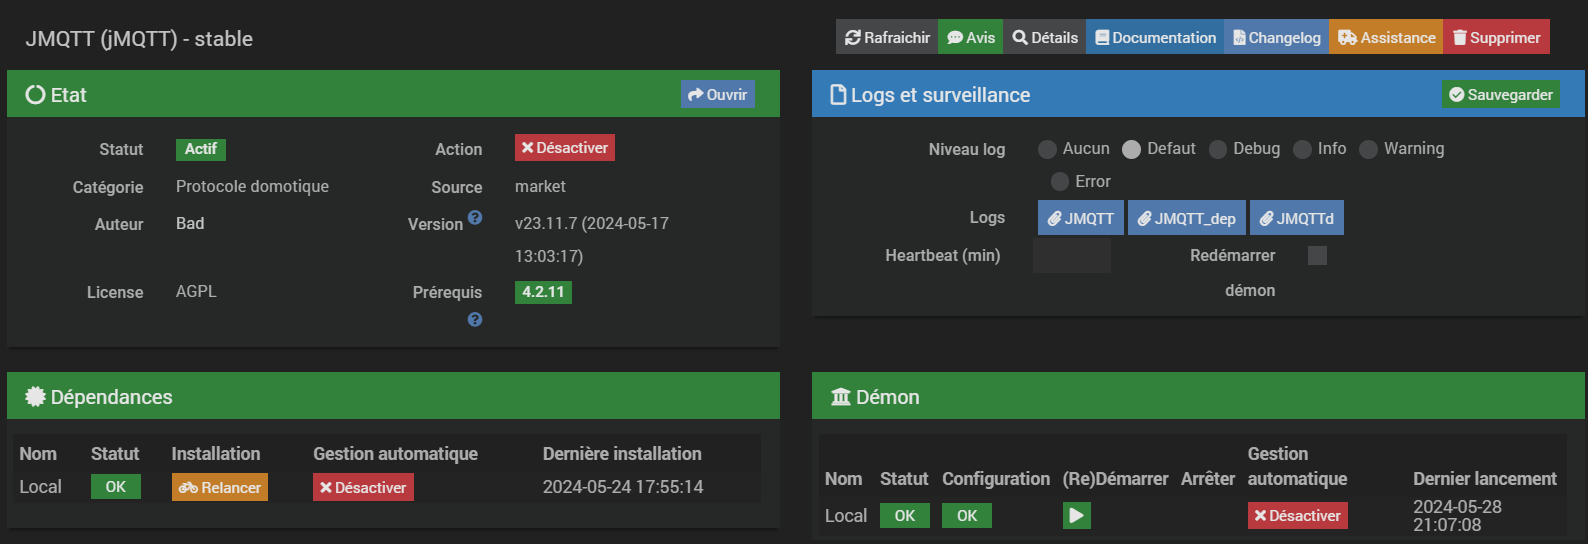Select the Aucun log level

(x=1047, y=149)
